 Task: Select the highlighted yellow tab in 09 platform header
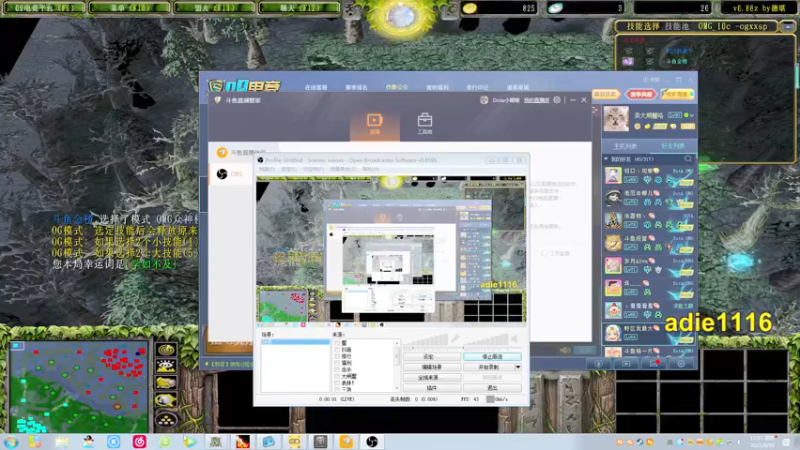click(396, 87)
